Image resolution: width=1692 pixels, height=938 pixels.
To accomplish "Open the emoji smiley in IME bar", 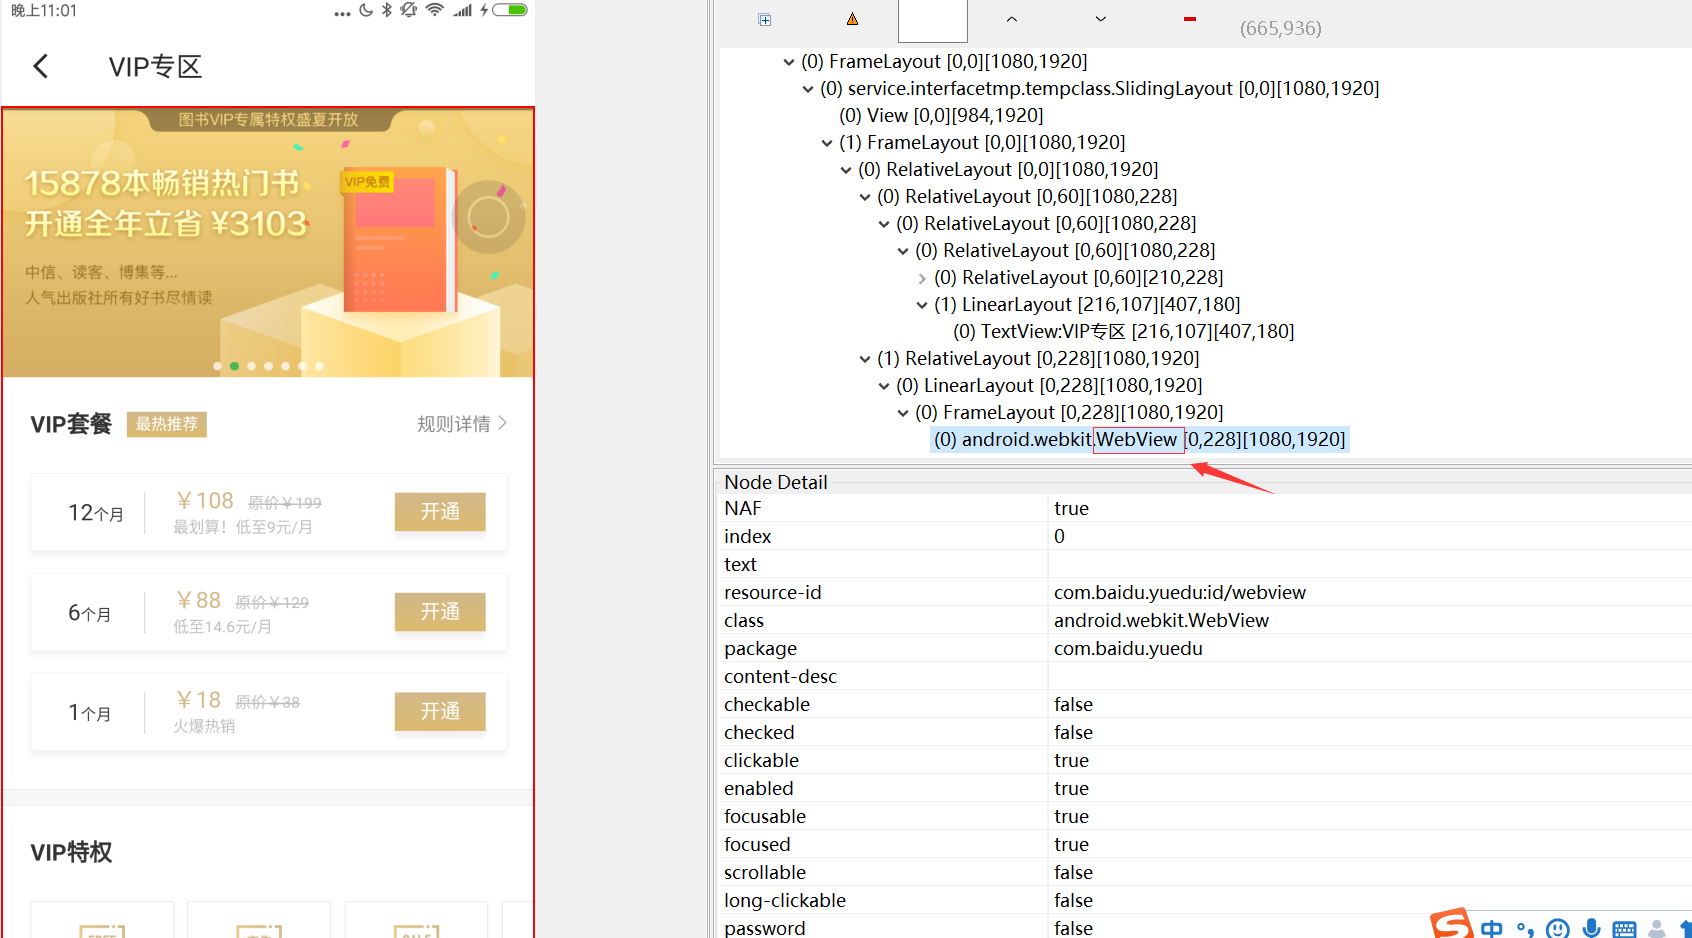I will [1557, 929].
